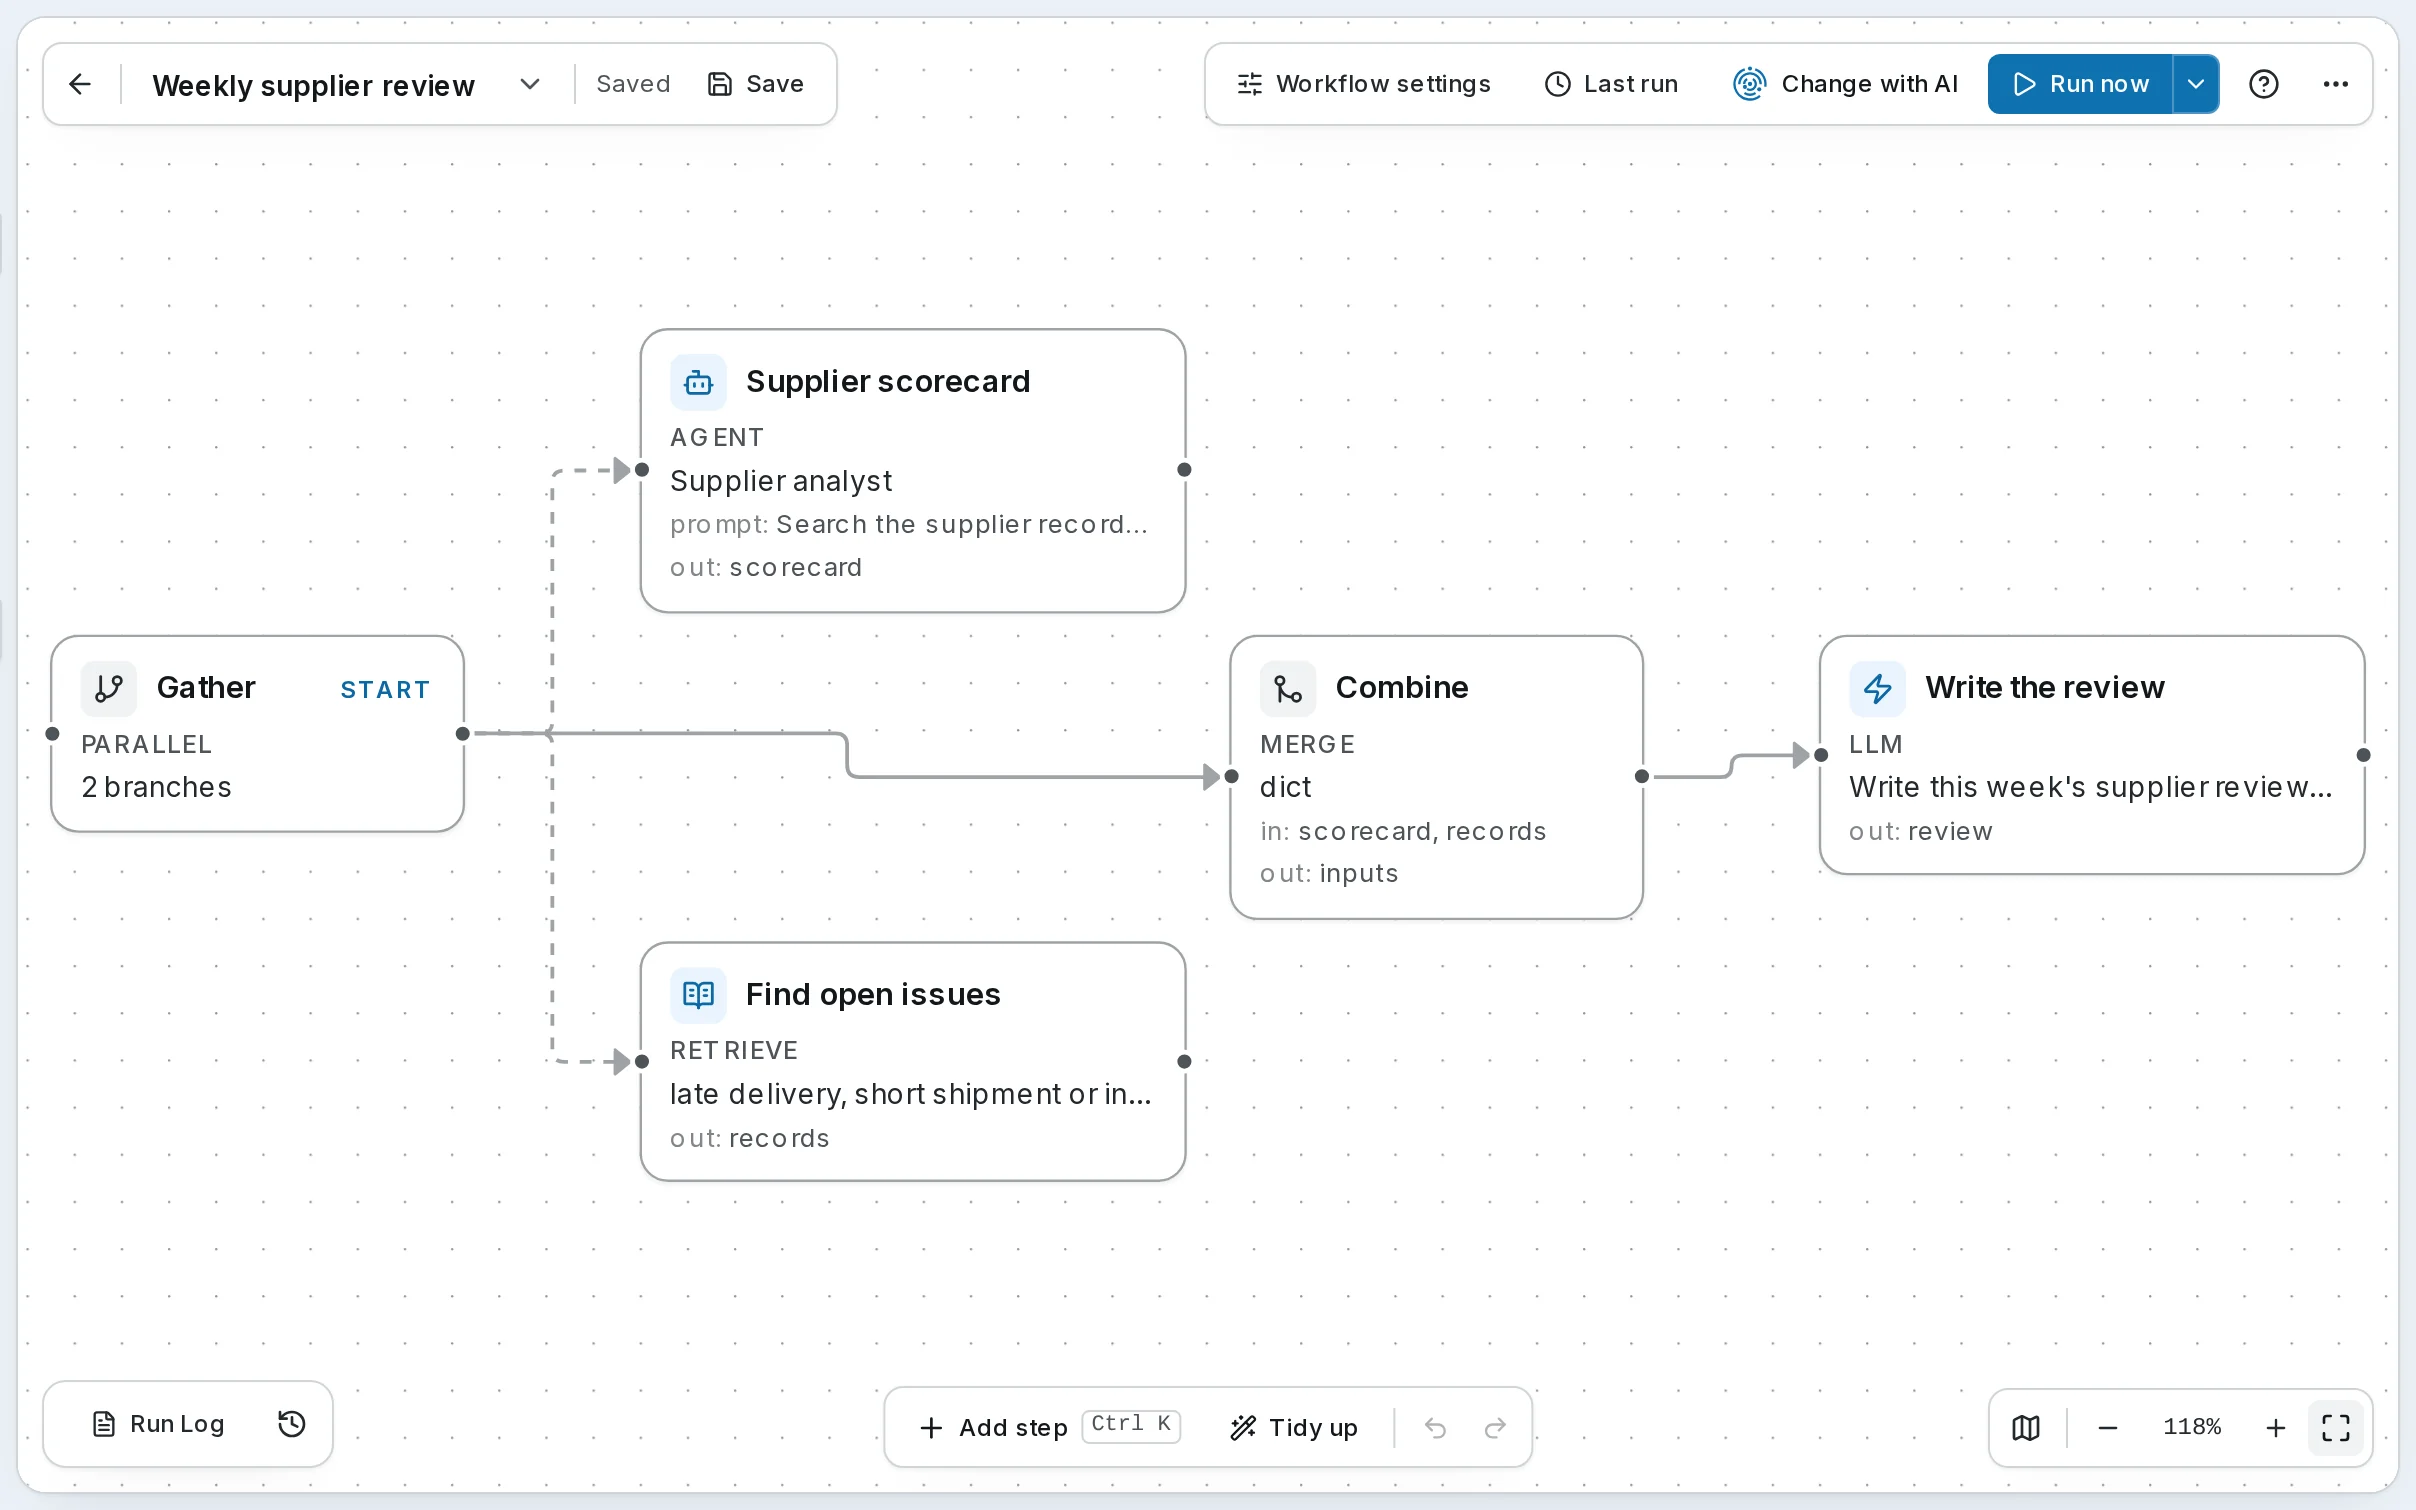Run the workflow now
Viewport: 2416px width, 1510px height.
(x=2080, y=84)
